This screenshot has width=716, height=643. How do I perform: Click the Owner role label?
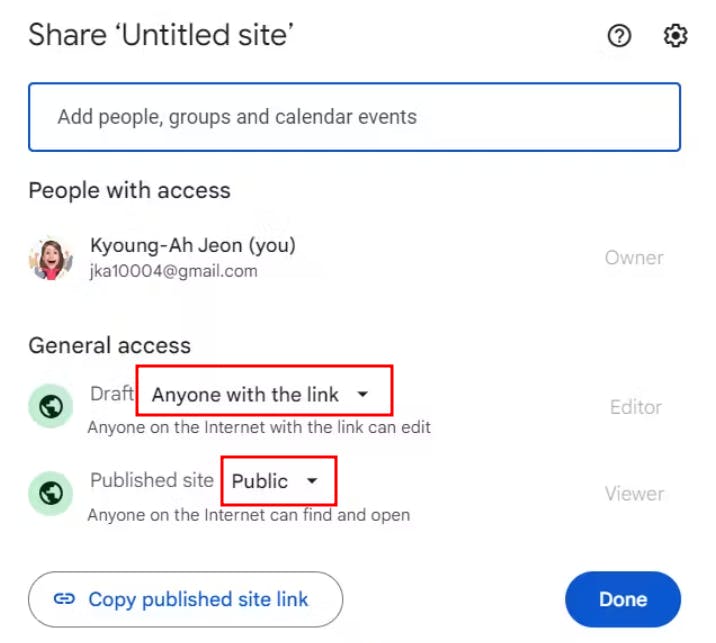tap(634, 258)
